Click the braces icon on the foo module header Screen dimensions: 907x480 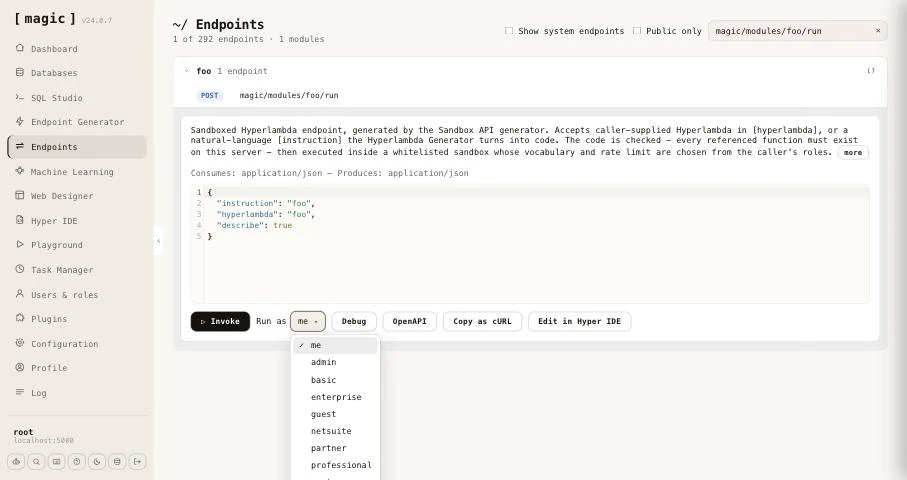coord(871,71)
